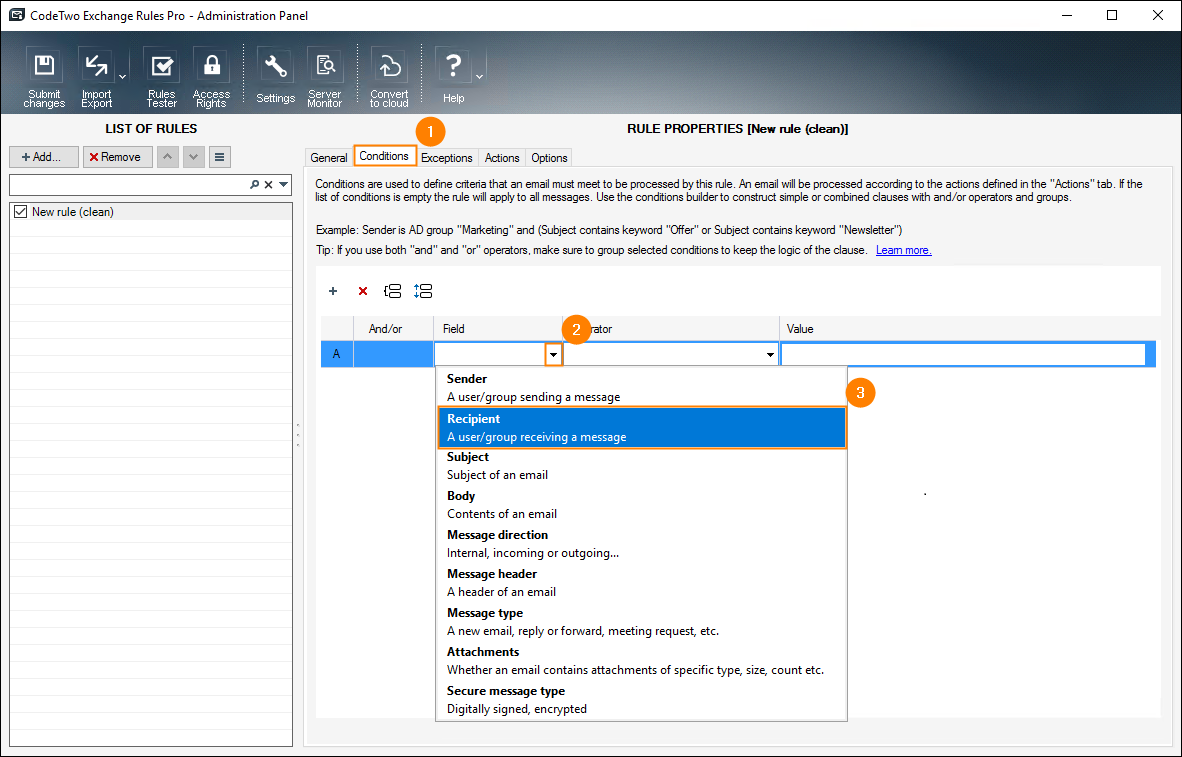Screen dimensions: 1182x757
Task: Click the group conditions icon
Action: point(393,291)
